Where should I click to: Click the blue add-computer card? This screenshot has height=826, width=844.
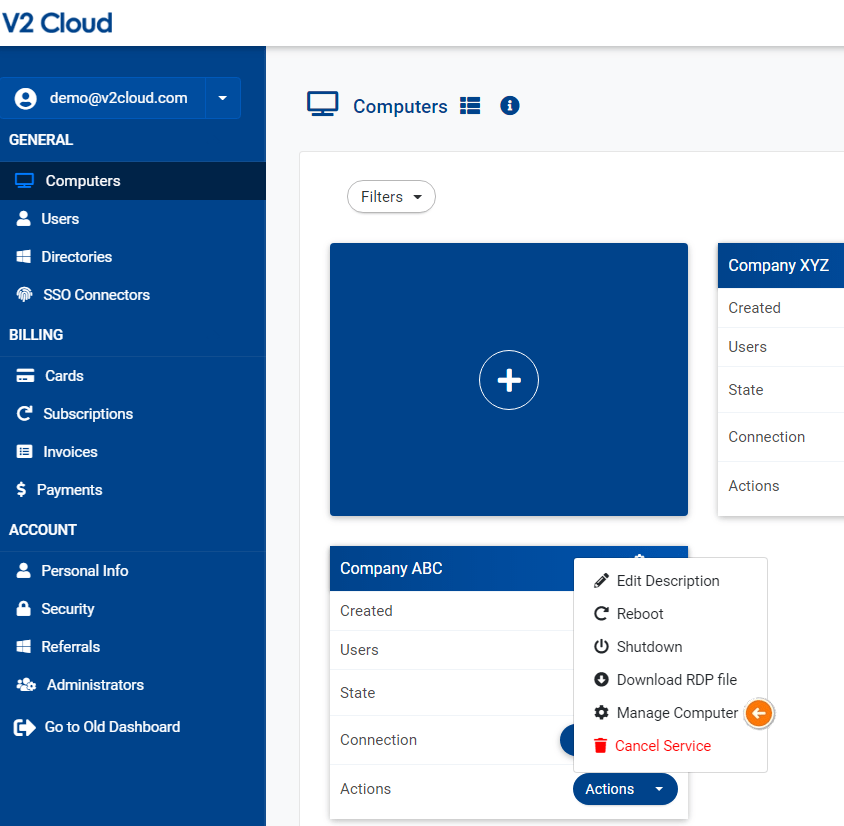(x=509, y=379)
